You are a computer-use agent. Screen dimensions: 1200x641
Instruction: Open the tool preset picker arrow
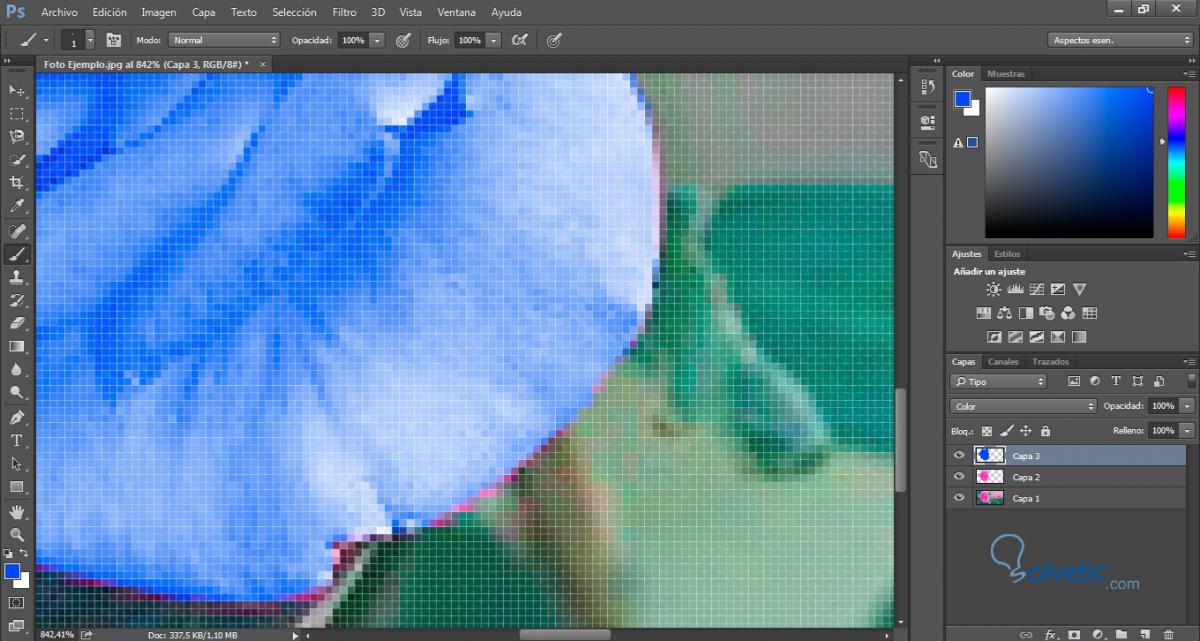point(47,40)
